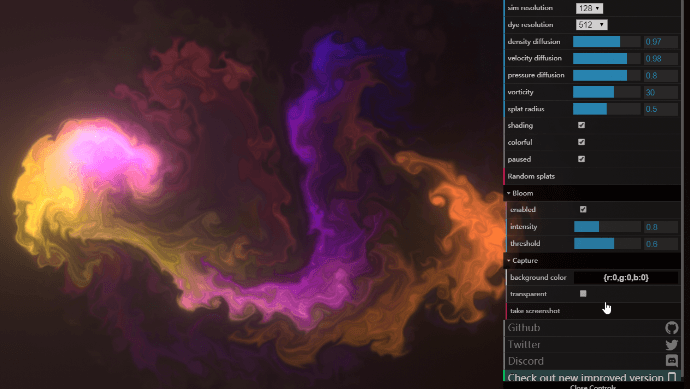690x389 pixels.
Task: Adjust the pressure diffusion slider
Action: pos(606,75)
